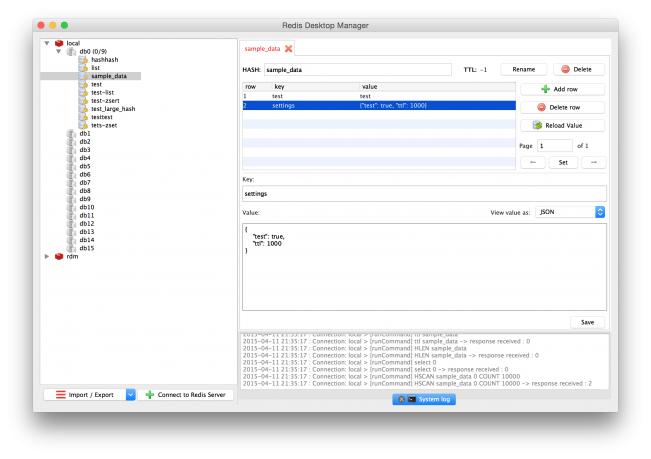This screenshot has width=651, height=459.
Task: Select the db5 database
Action: pos(85,166)
